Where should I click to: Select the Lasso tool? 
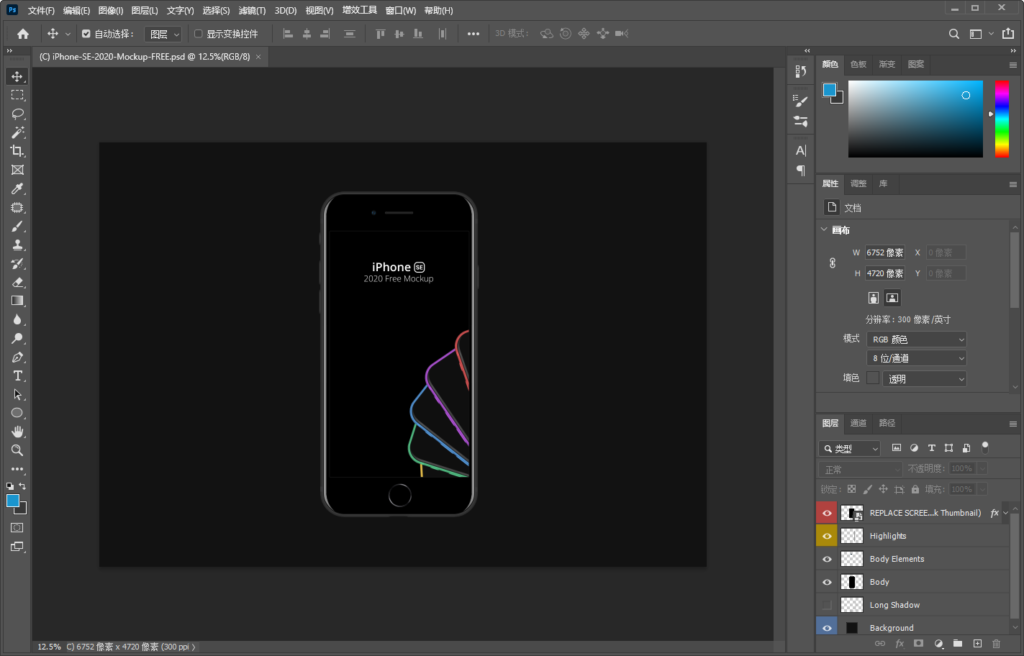click(17, 114)
